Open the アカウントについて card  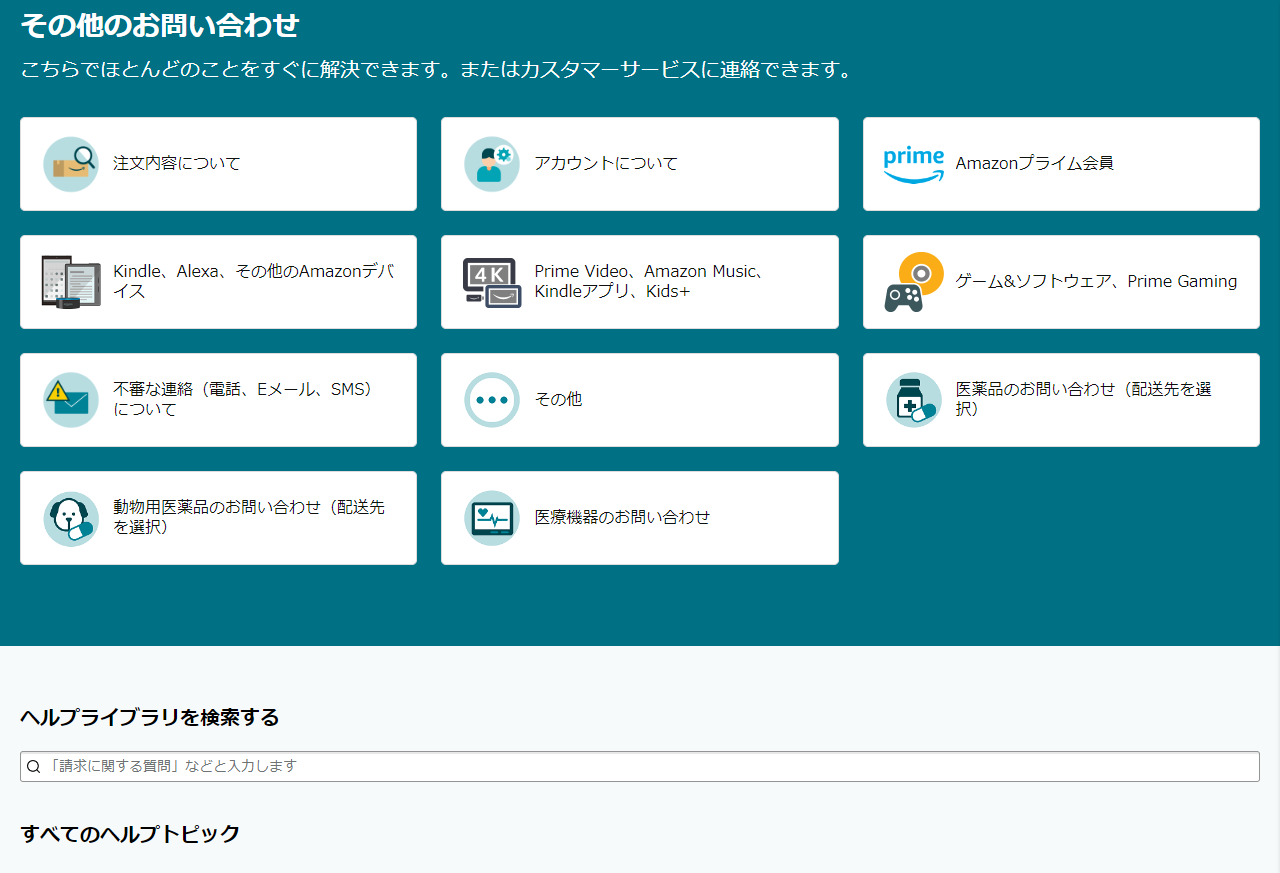pyautogui.click(x=640, y=164)
